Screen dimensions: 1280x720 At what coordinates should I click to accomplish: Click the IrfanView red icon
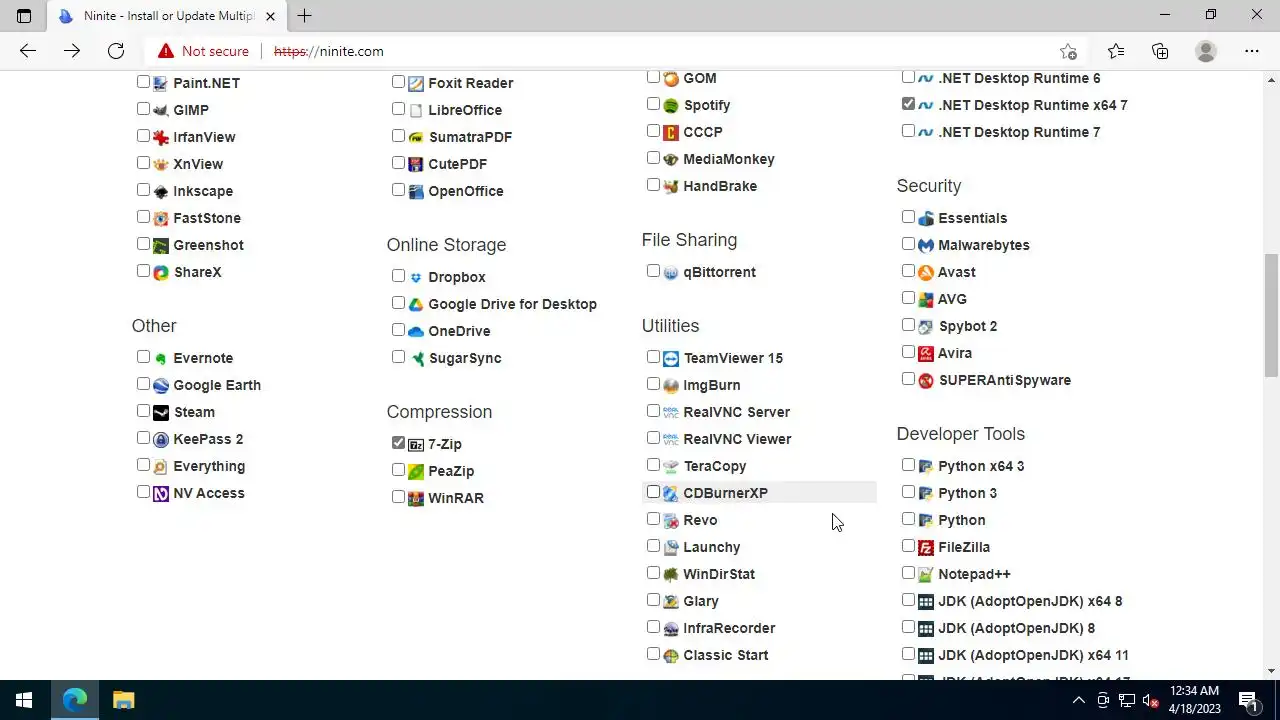click(x=160, y=137)
